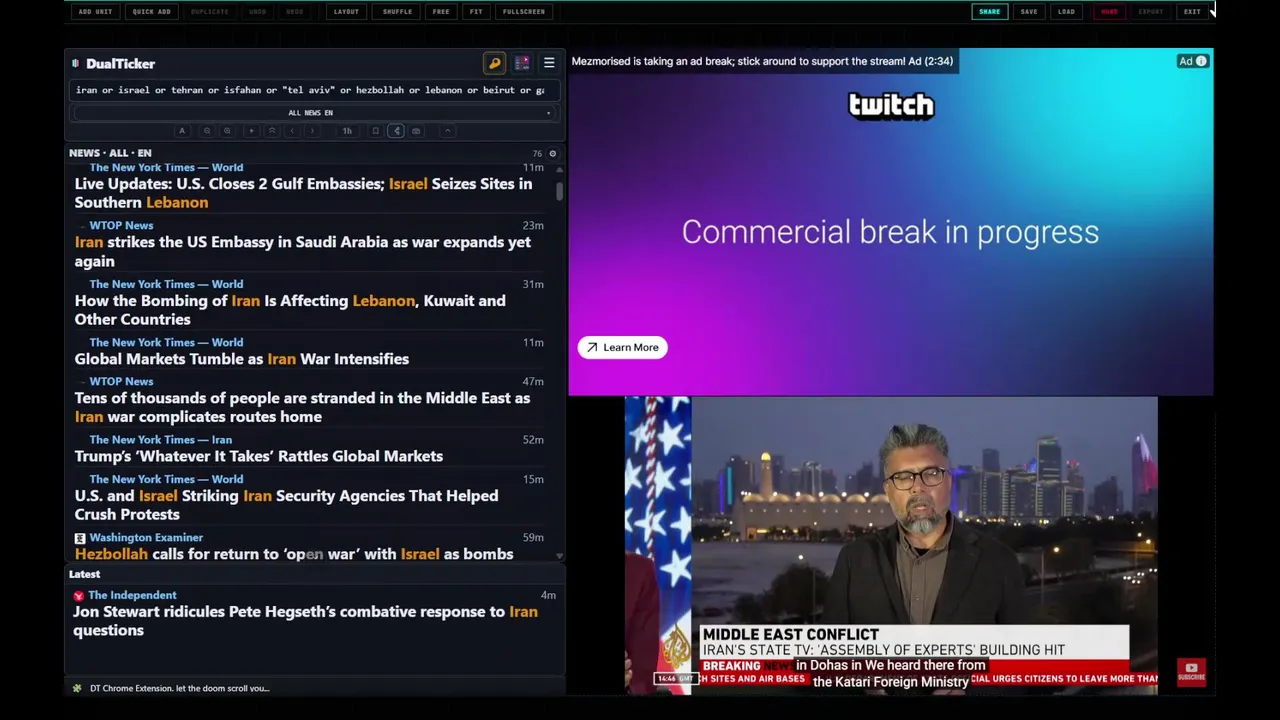Click Learn More on Twitch ad
This screenshot has width=1280, height=720.
(x=623, y=348)
